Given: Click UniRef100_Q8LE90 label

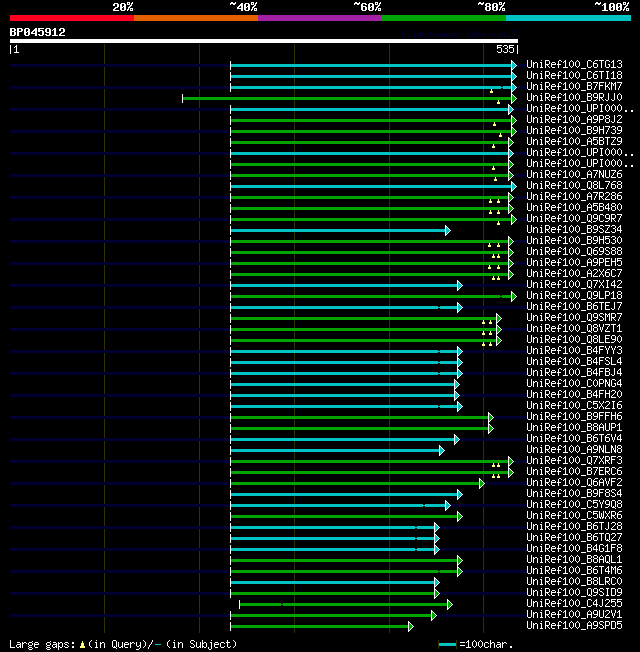Looking at the screenshot, I should pyautogui.click(x=574, y=339).
